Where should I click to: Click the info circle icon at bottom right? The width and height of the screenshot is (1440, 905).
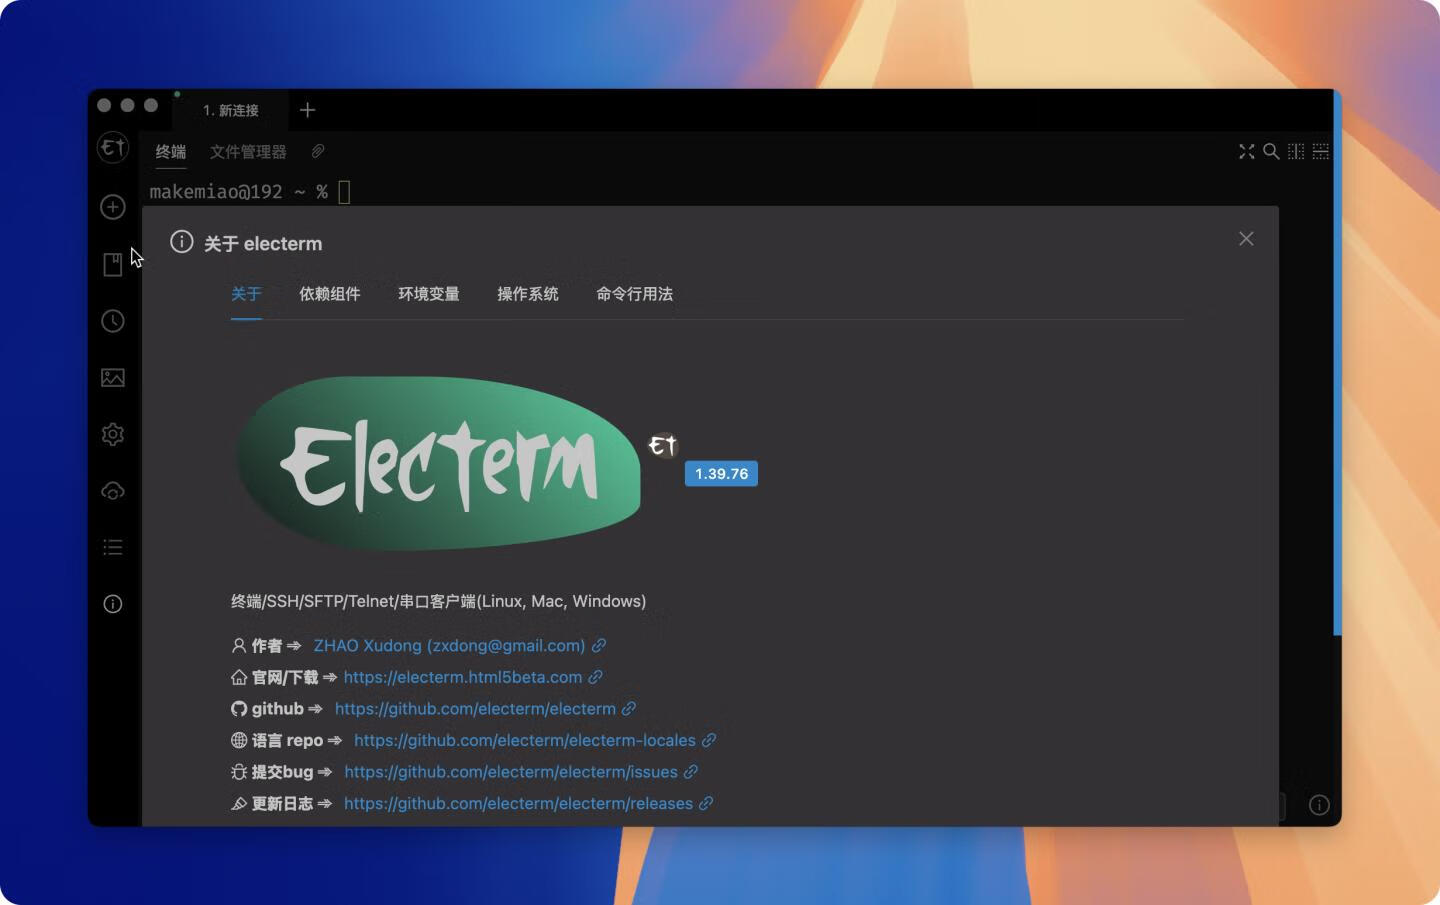coord(1319,805)
